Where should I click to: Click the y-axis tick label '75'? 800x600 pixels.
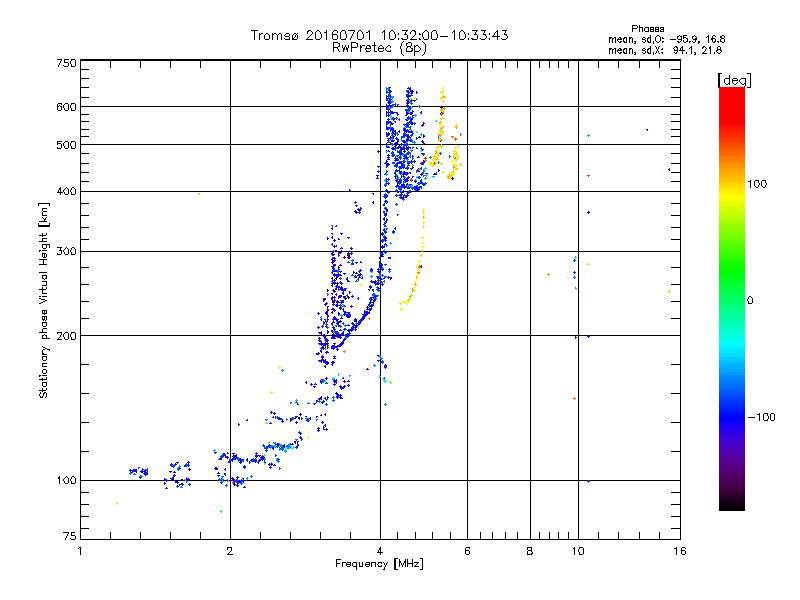70,536
